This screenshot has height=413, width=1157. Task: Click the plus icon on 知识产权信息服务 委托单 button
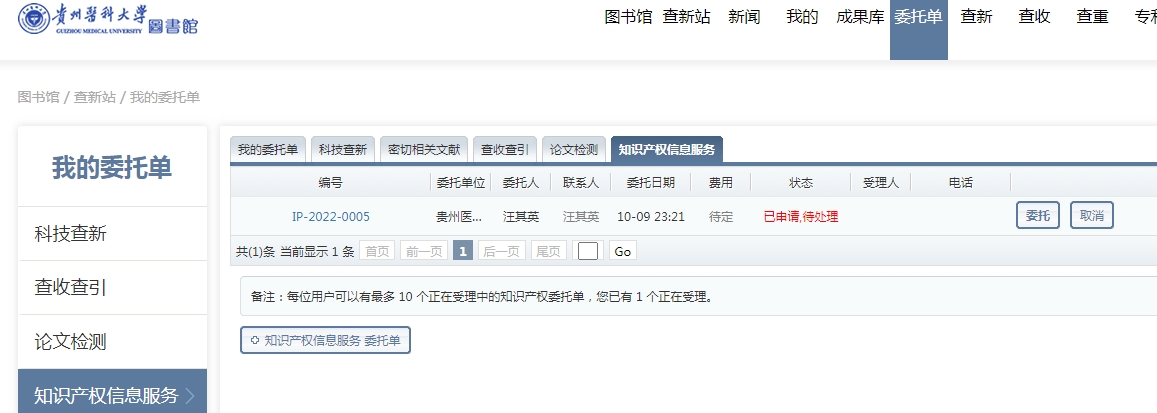255,340
